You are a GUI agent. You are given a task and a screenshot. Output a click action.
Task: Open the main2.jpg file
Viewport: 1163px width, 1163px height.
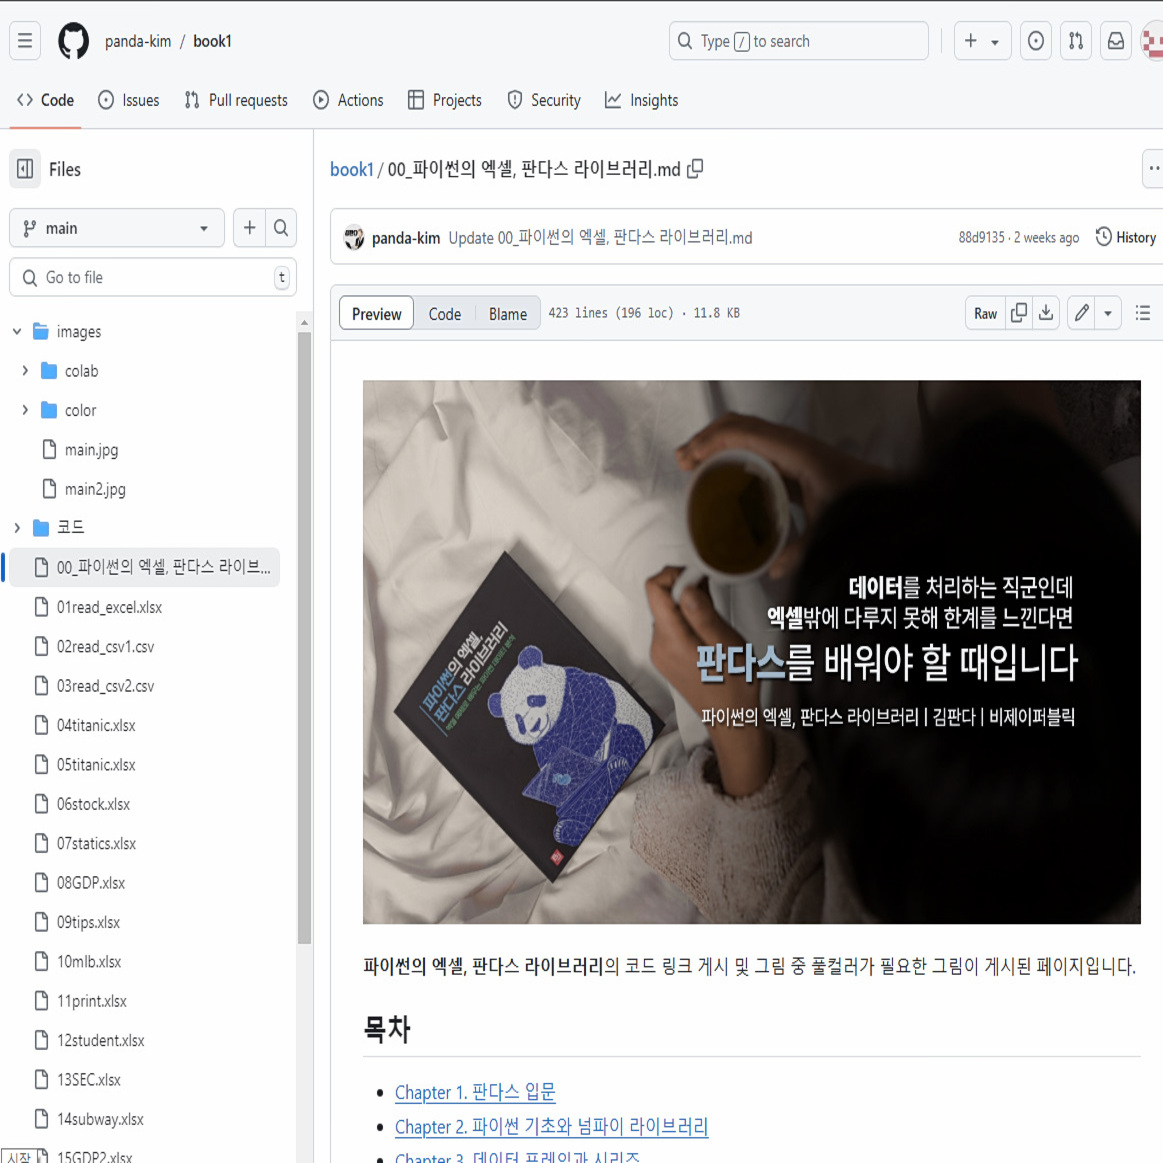pyautogui.click(x=95, y=489)
